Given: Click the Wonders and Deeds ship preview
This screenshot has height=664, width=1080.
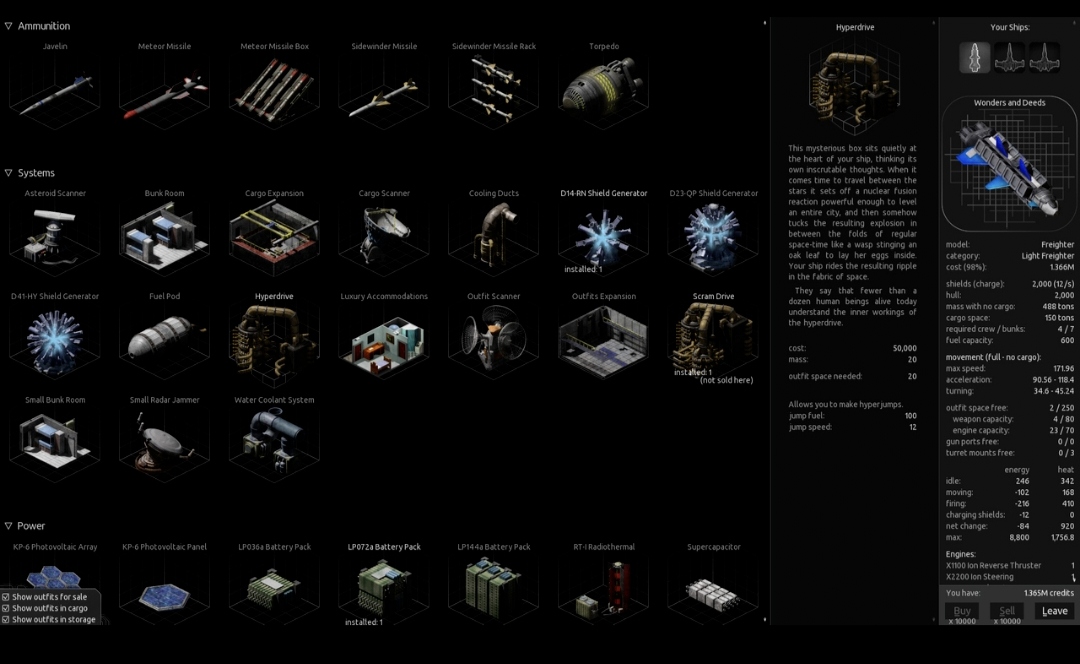Looking at the screenshot, I should (x=1009, y=167).
